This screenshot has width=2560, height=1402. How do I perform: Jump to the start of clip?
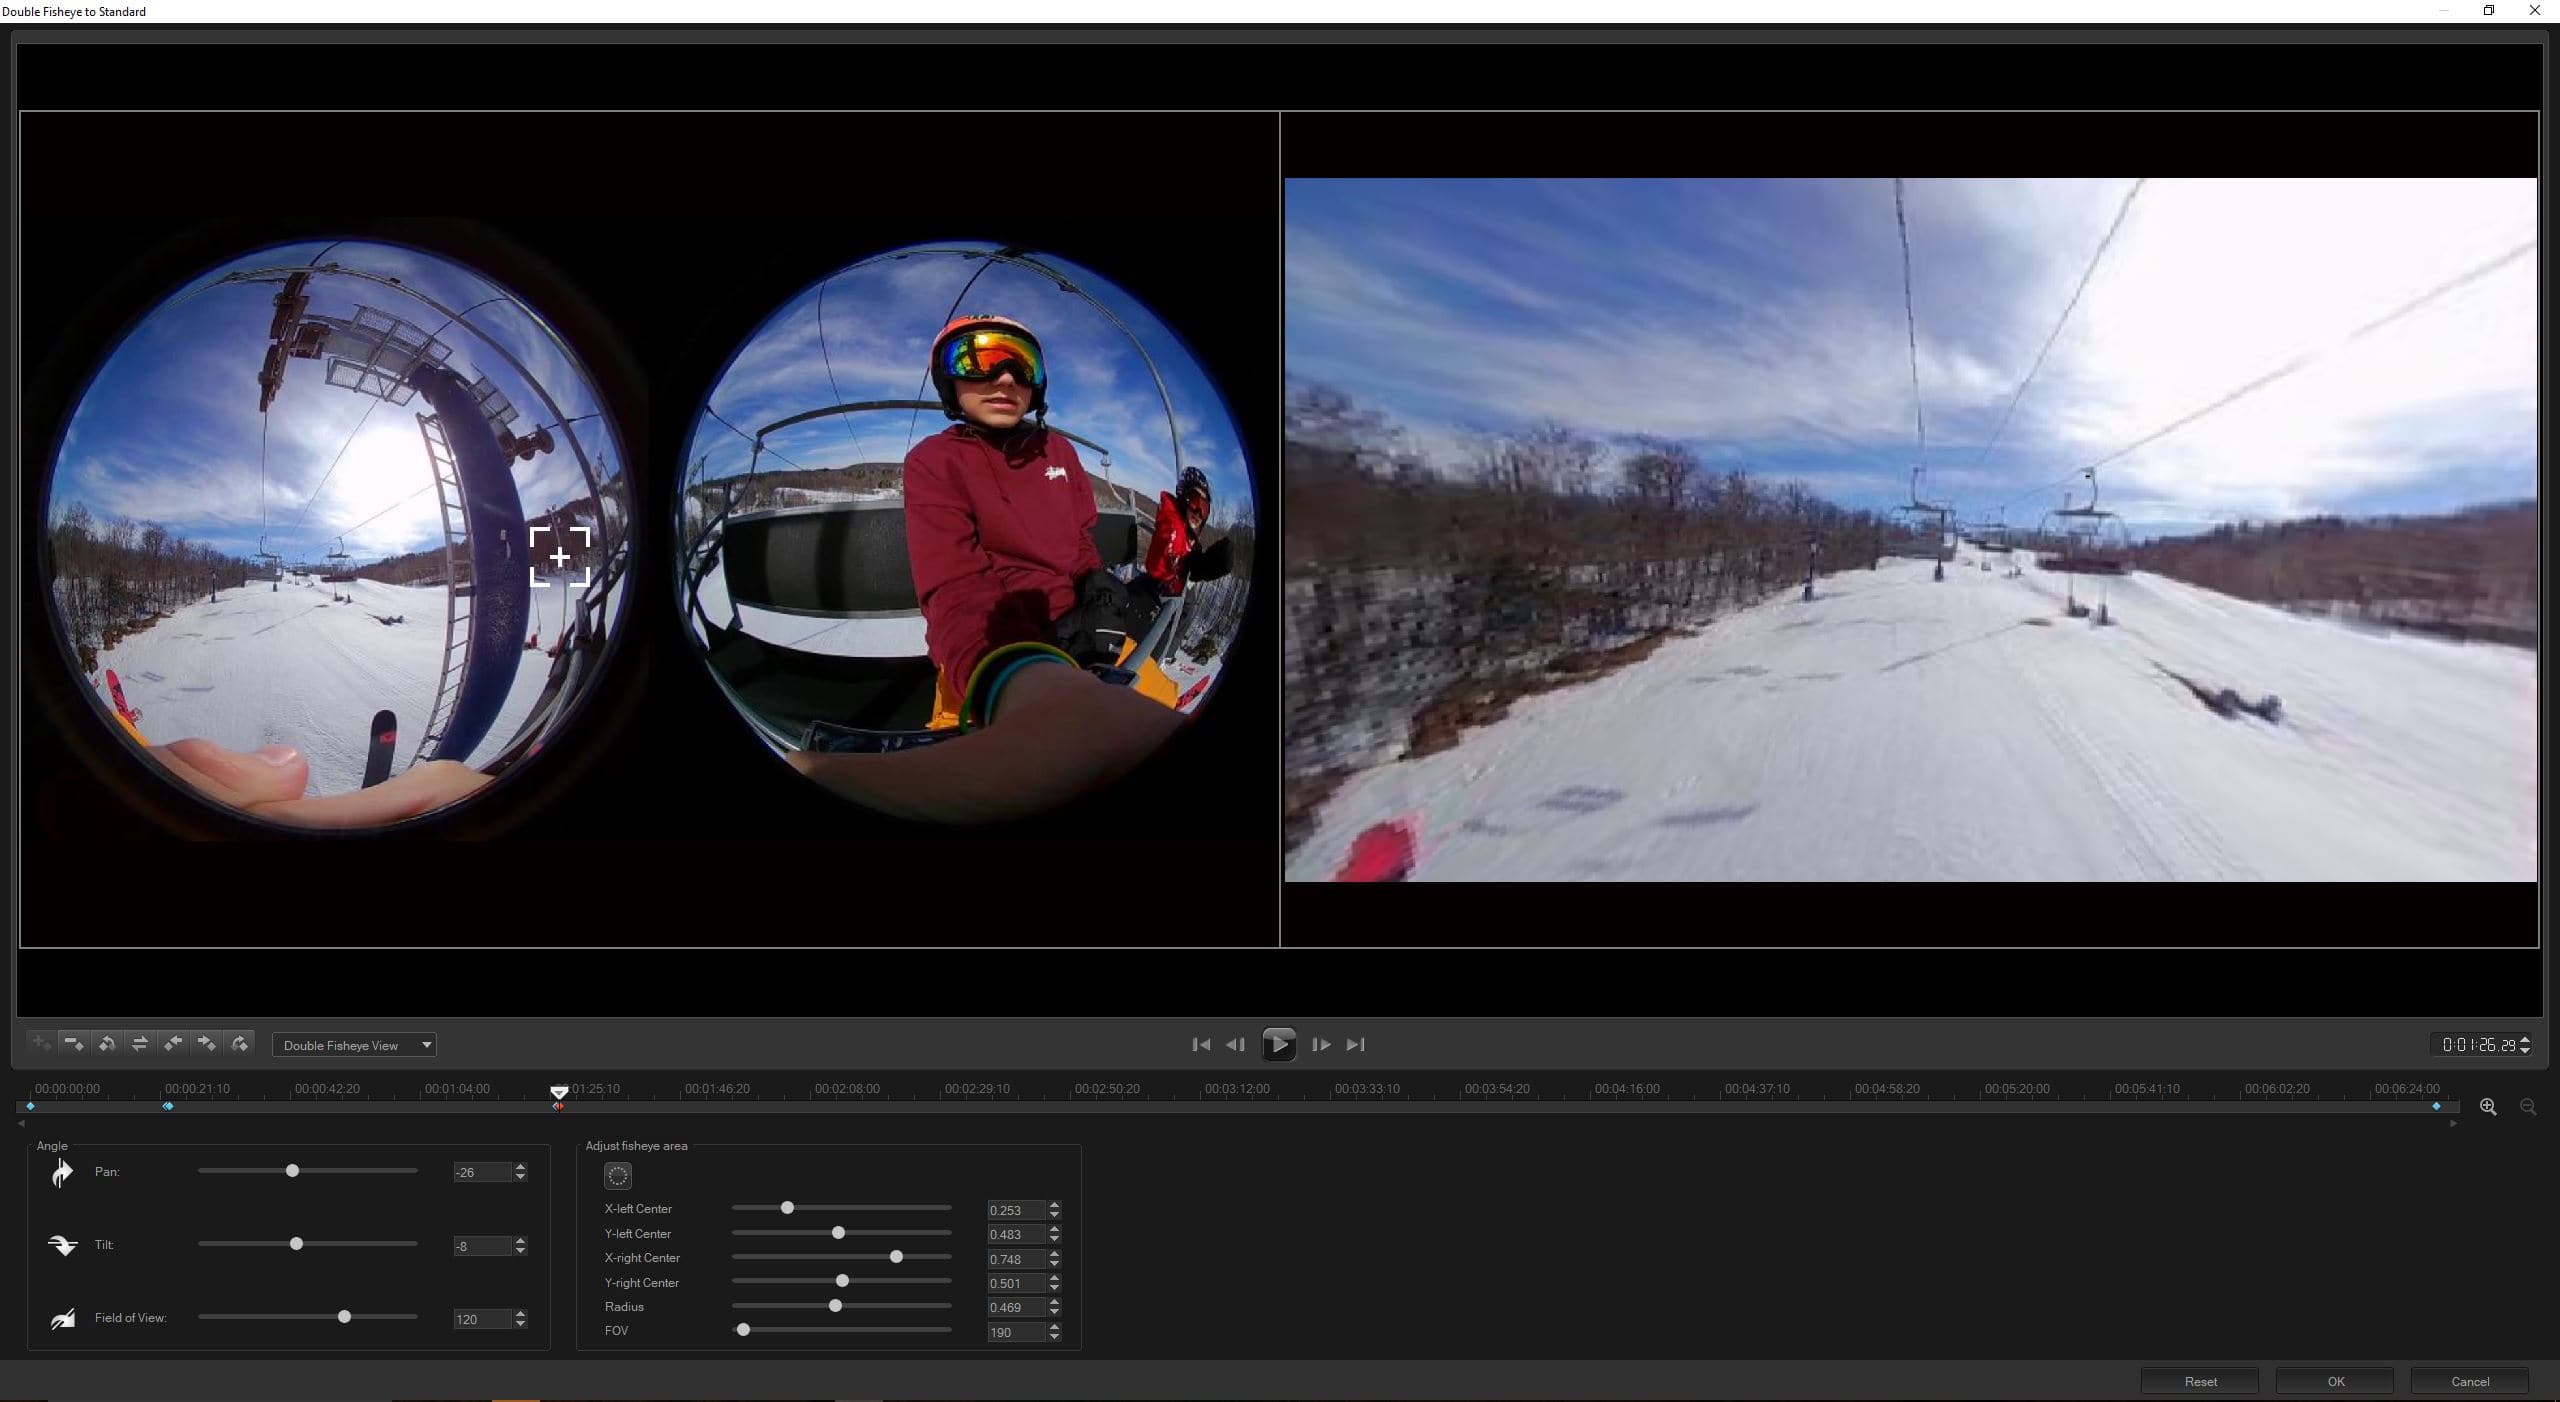tap(1201, 1044)
